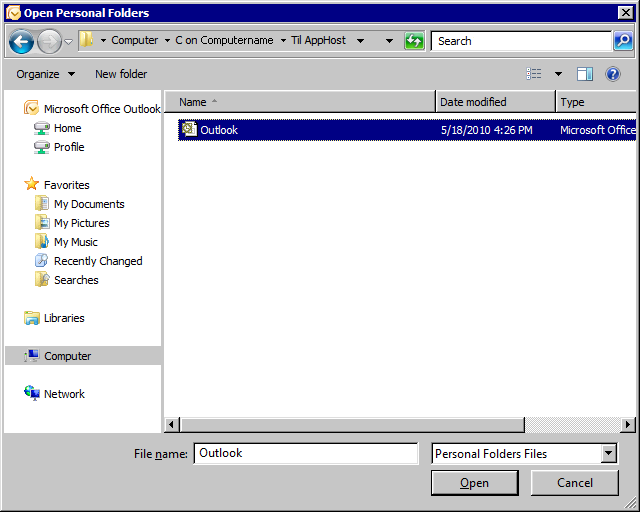
Task: Click the Favorites star icon
Action: pyautogui.click(x=31, y=184)
